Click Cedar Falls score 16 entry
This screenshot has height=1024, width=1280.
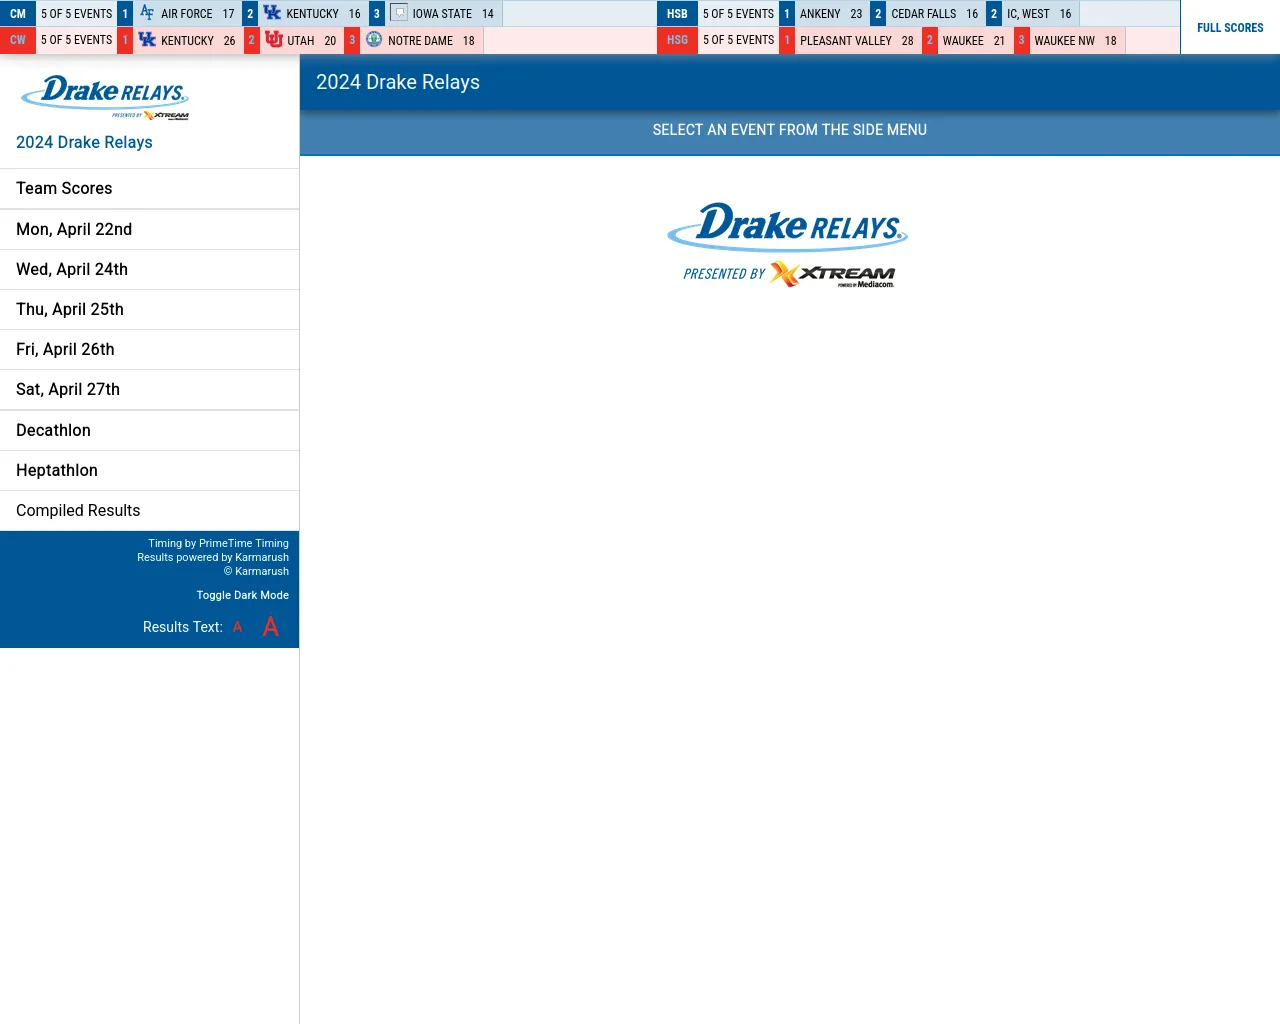(935, 13)
